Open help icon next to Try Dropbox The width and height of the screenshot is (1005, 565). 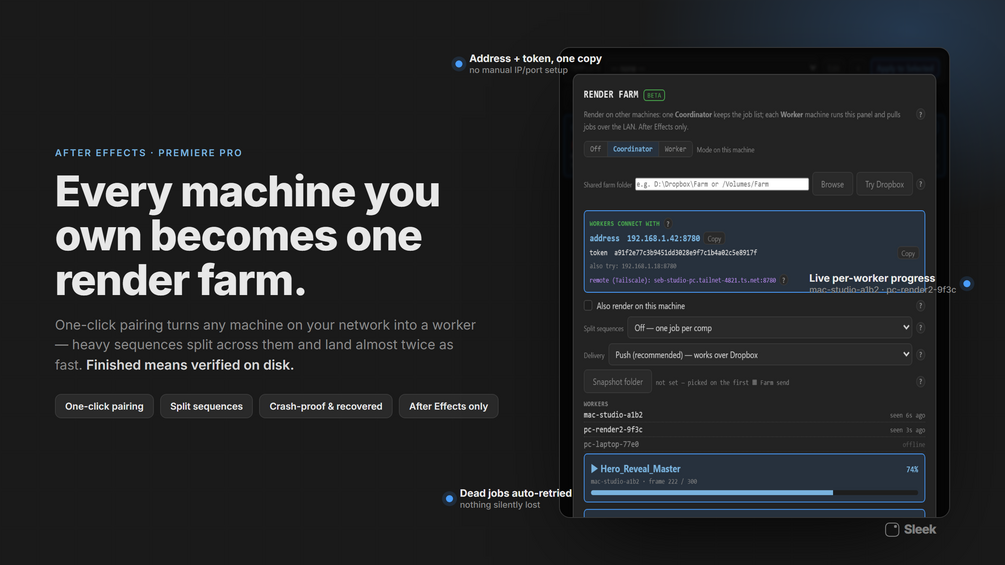point(920,184)
